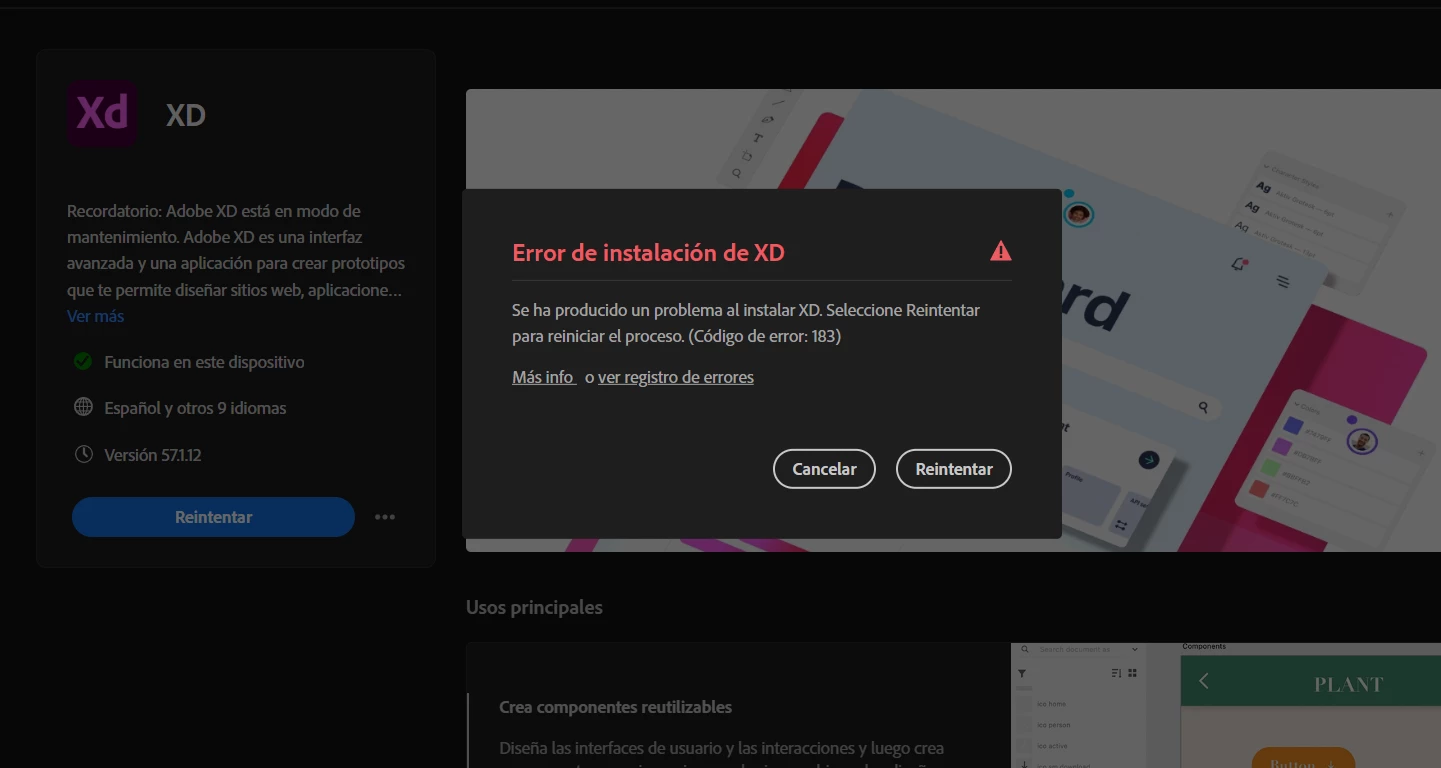Open the three-dot more options menu

point(385,517)
